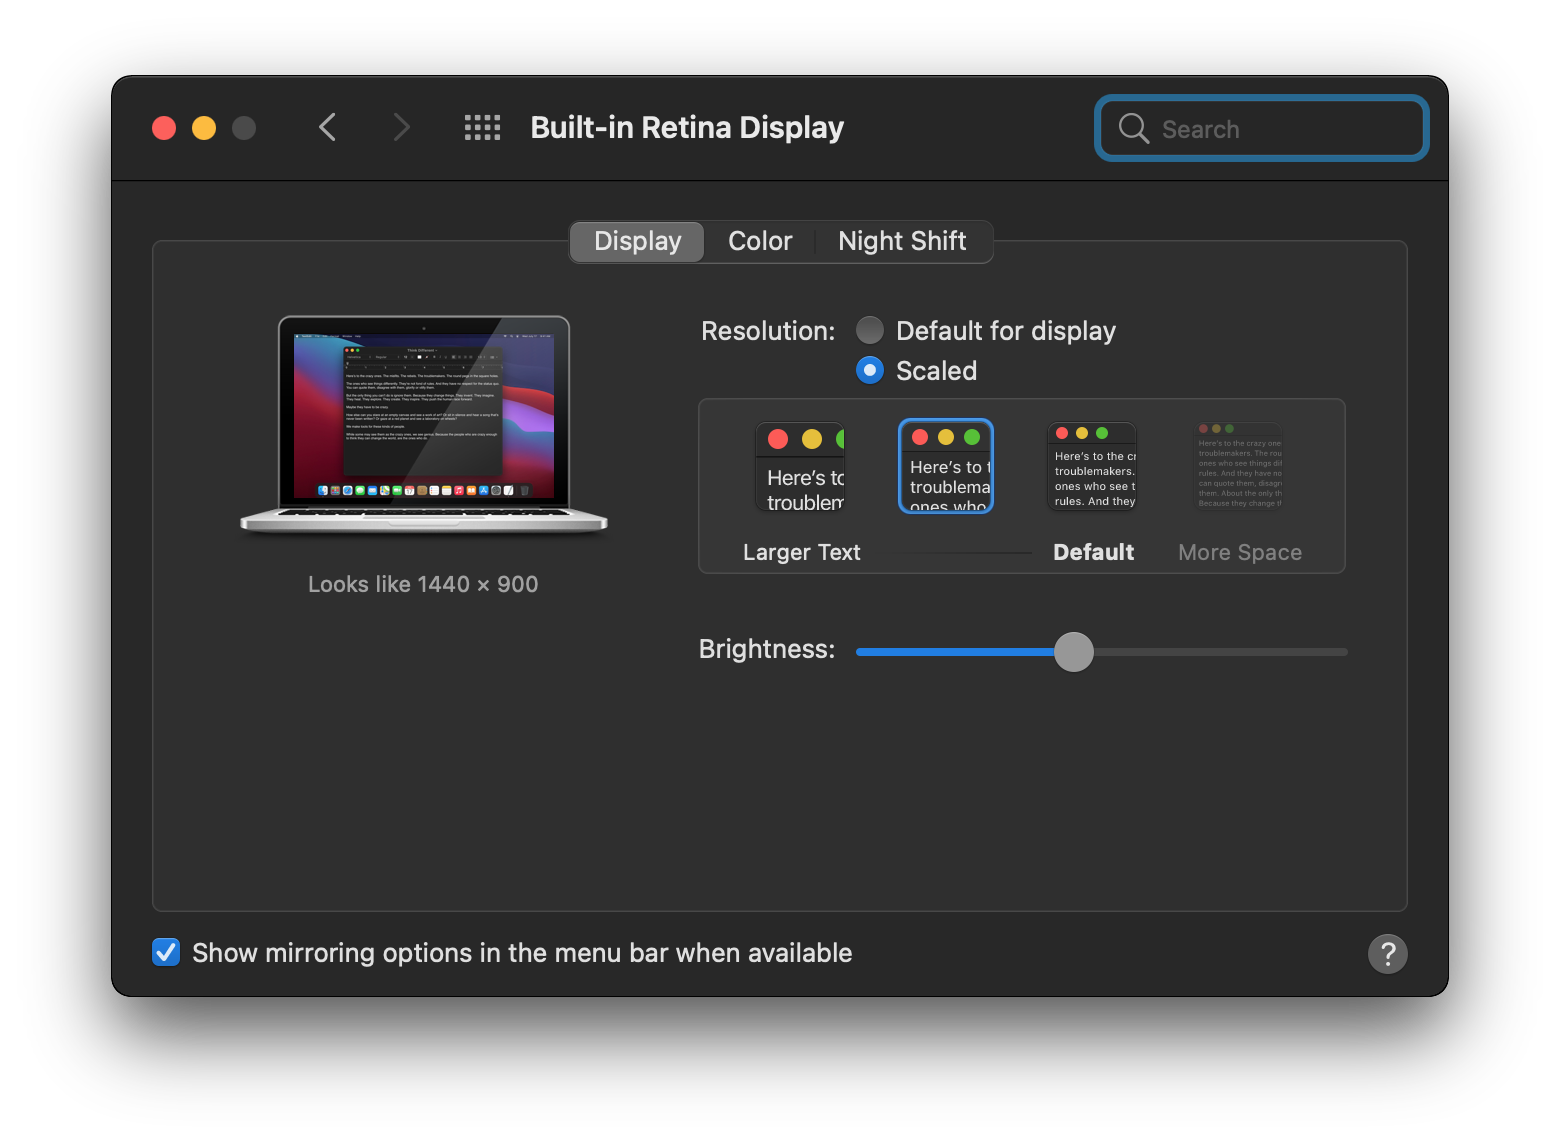Switch to the Color tab
The image size is (1560, 1144).
(760, 241)
